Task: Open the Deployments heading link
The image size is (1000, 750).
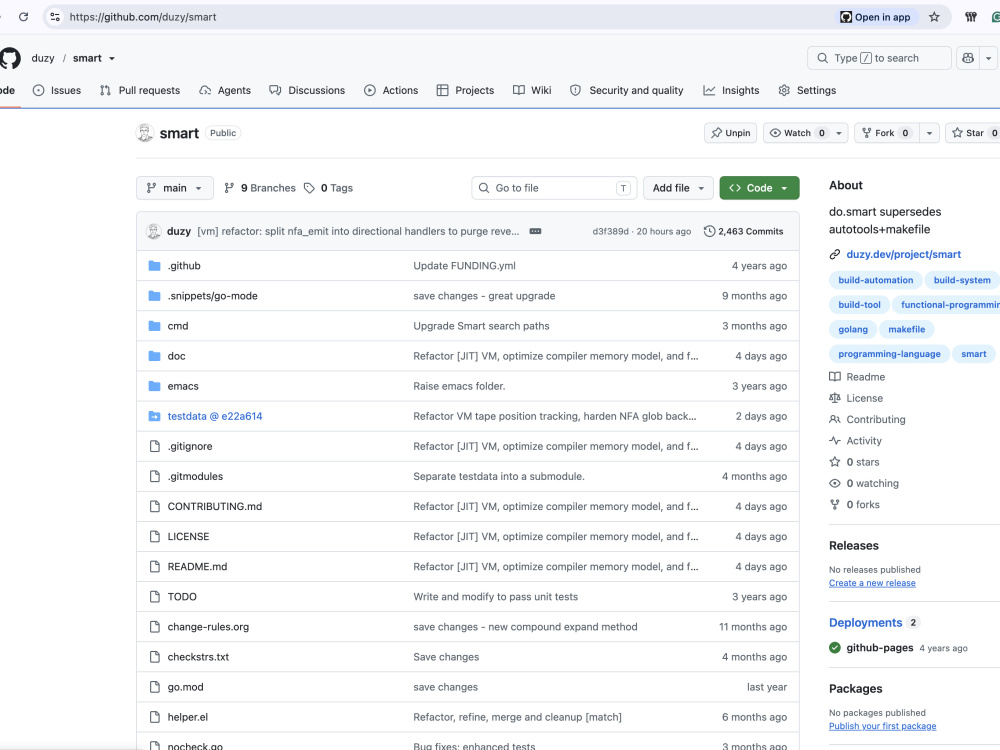Action: (865, 622)
